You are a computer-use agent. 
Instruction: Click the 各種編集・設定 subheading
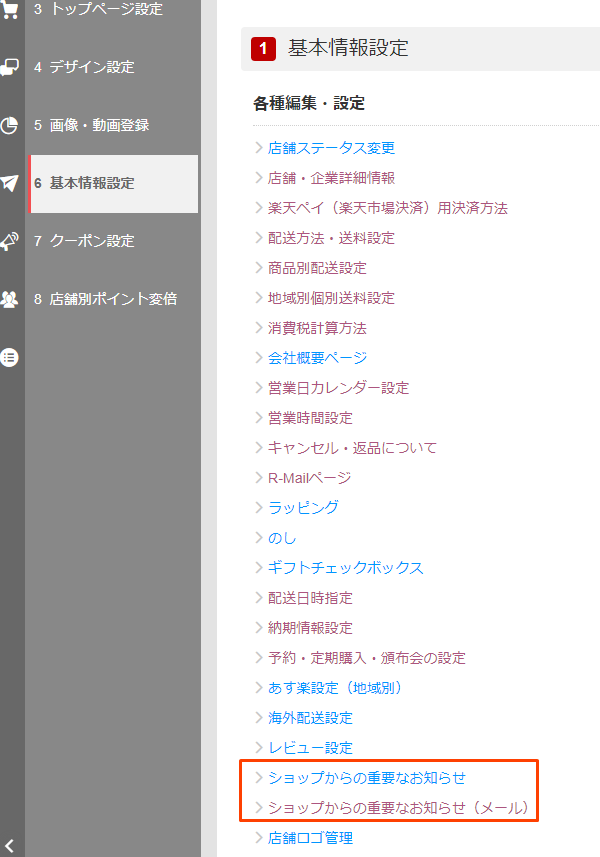[309, 103]
